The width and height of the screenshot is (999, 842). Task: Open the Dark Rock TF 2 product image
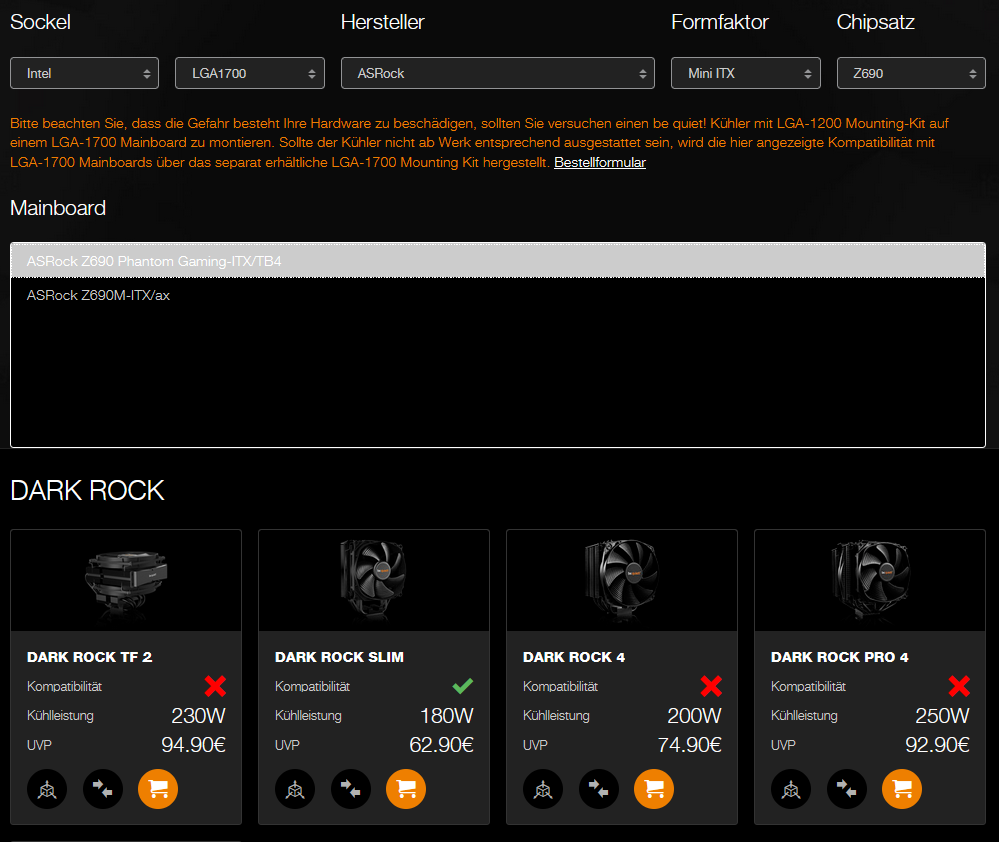126,581
